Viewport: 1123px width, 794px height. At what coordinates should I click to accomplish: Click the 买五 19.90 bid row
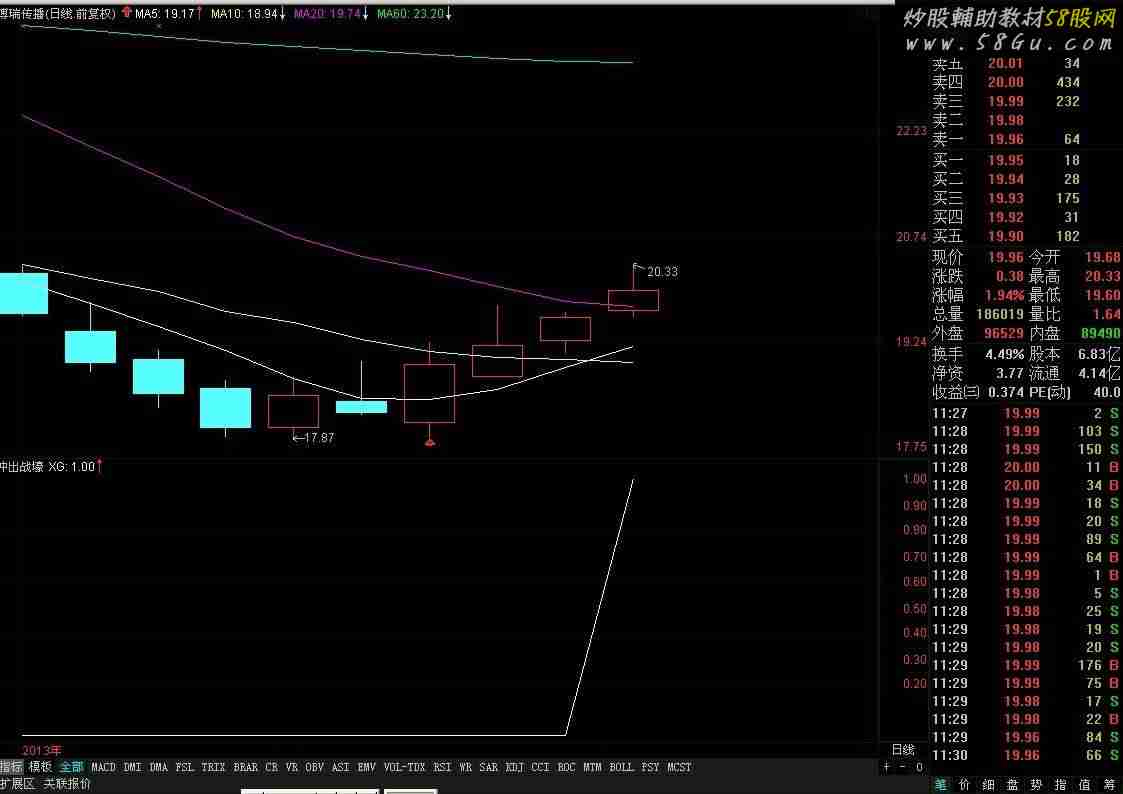1006,236
